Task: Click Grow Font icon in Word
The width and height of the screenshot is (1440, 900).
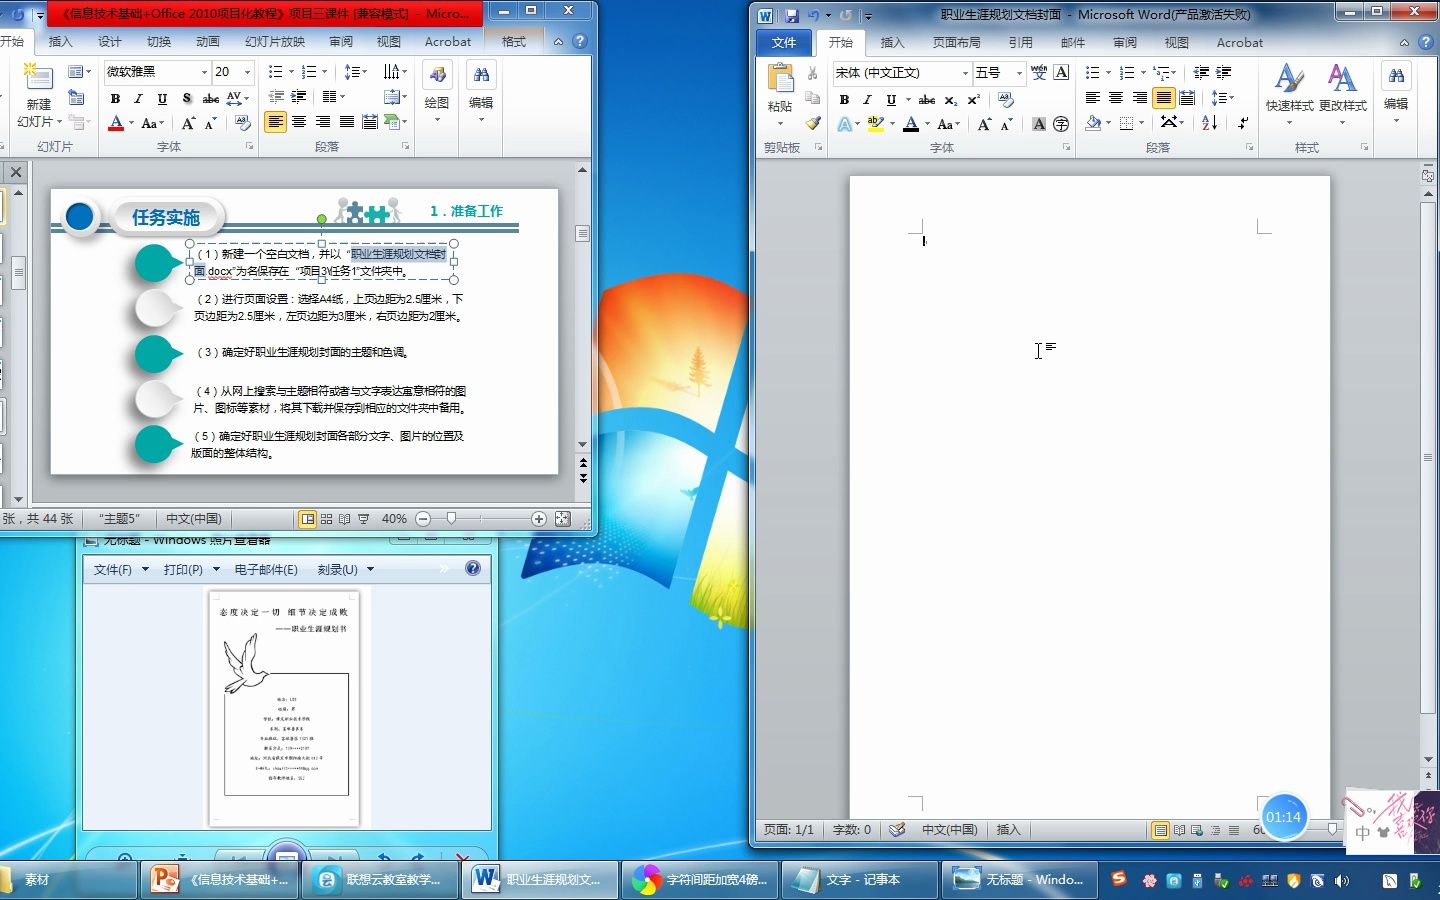Action: [984, 124]
